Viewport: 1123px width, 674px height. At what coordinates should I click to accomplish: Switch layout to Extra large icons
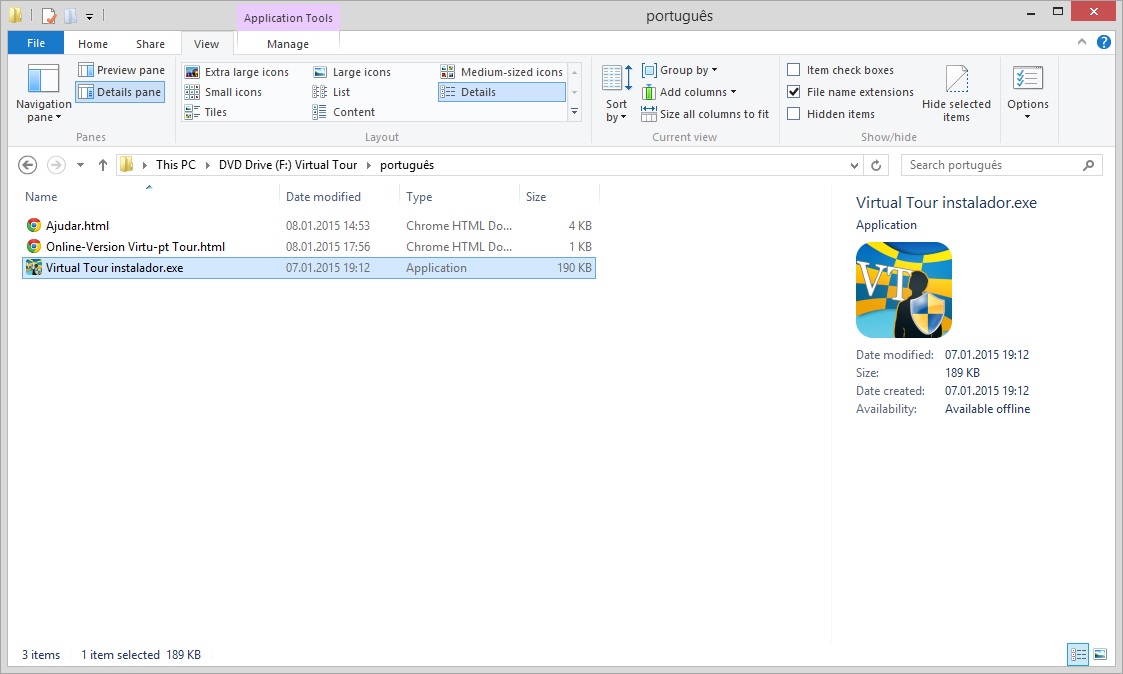237,72
